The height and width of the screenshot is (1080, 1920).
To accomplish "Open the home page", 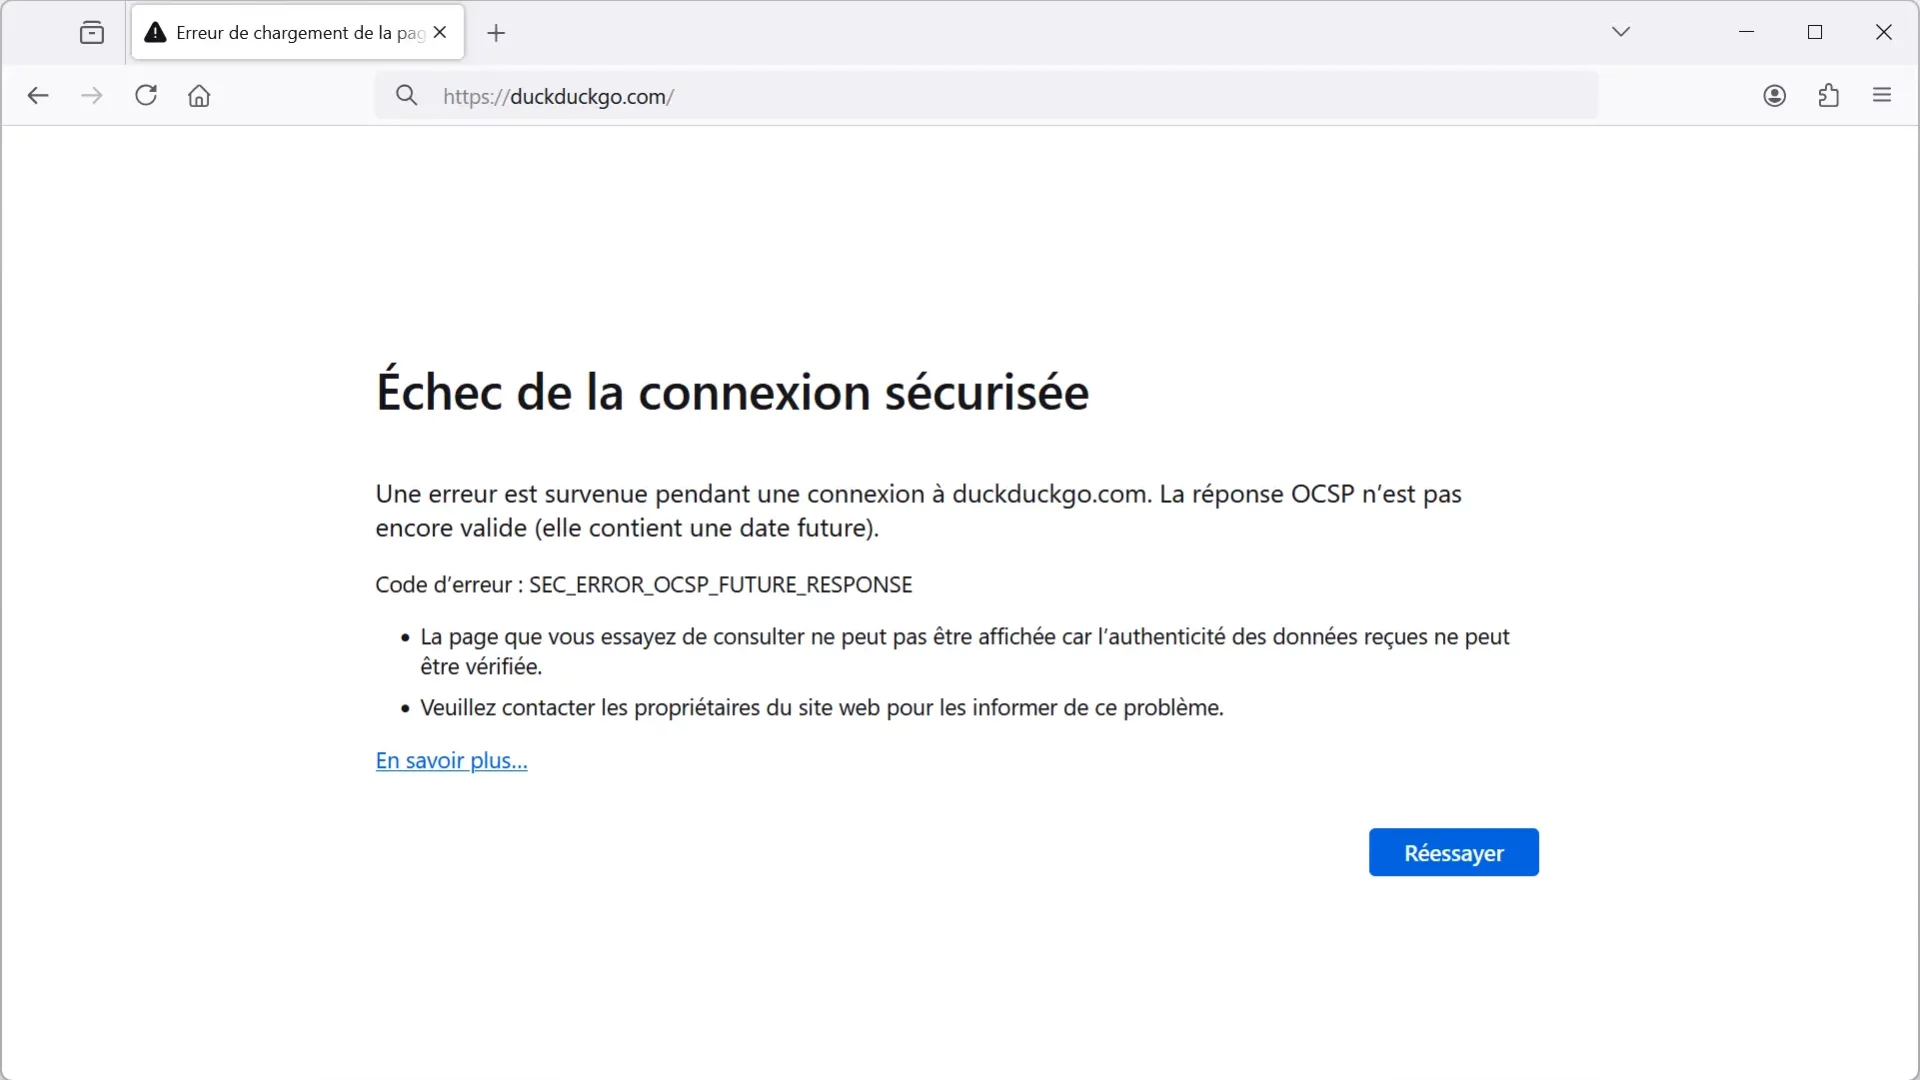I will click(x=199, y=95).
